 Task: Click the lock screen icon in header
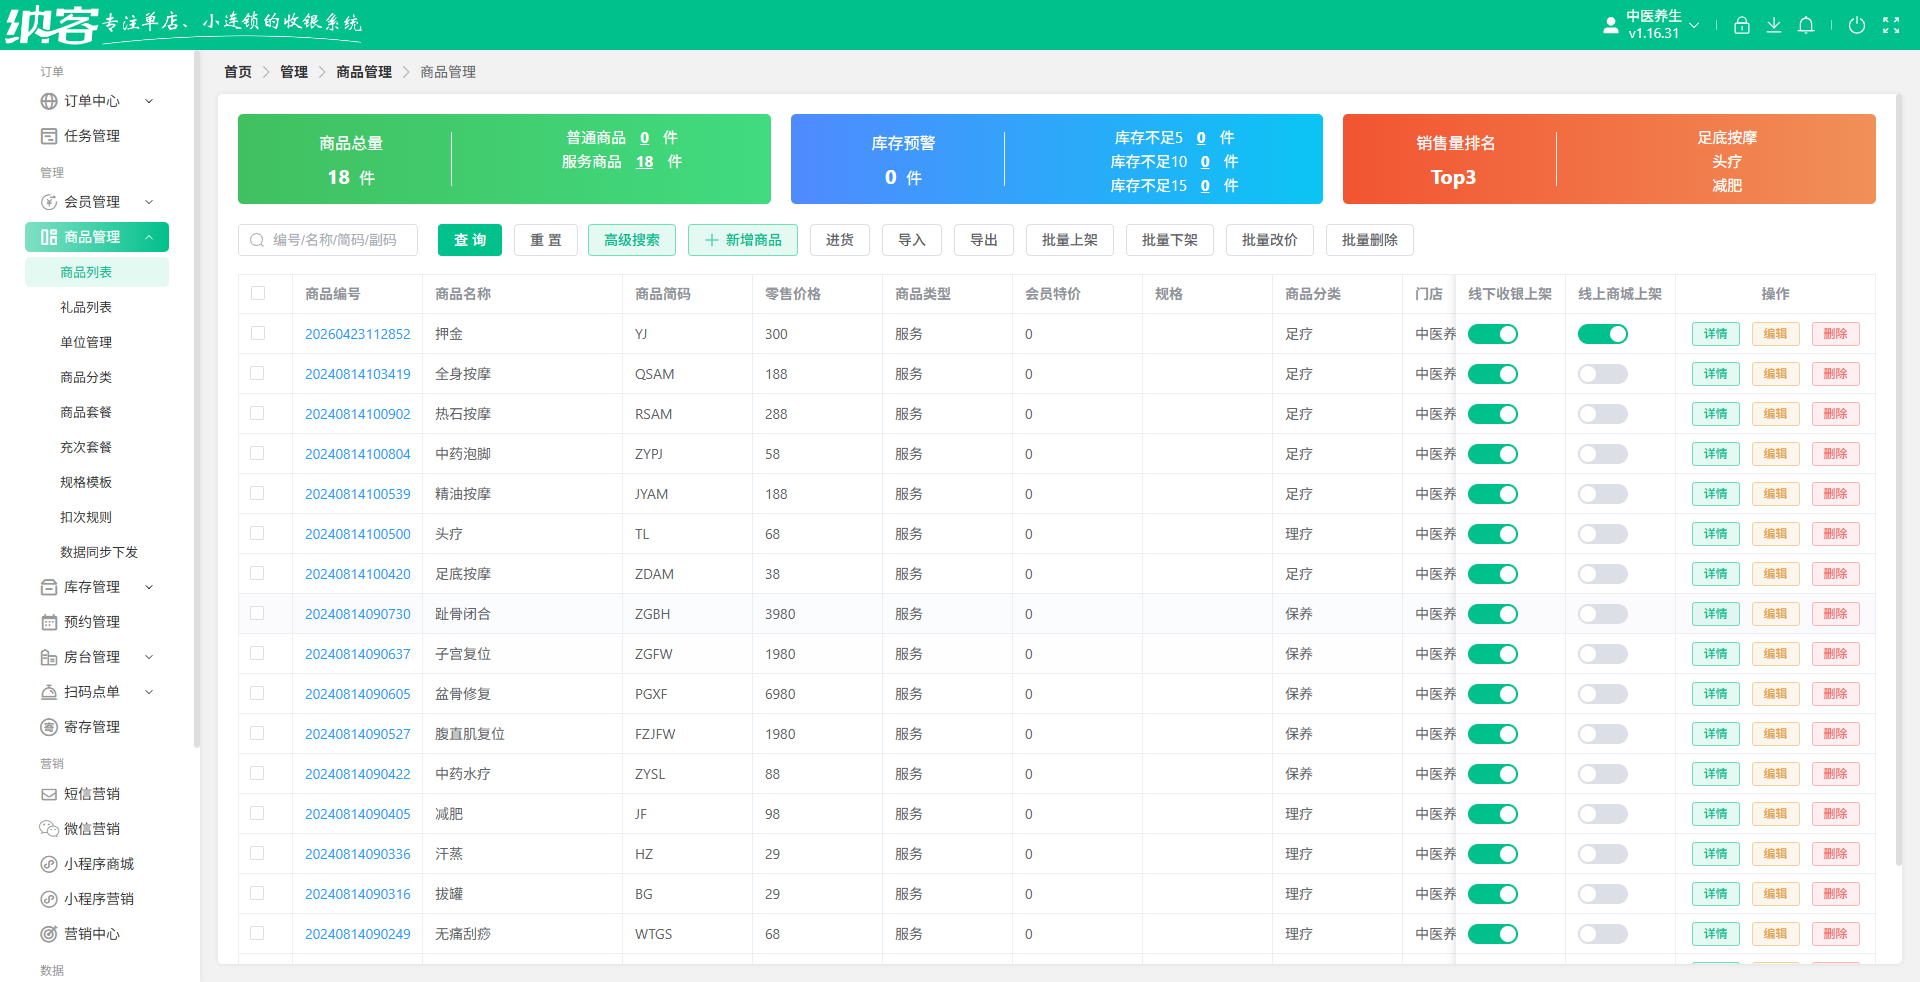[1741, 26]
